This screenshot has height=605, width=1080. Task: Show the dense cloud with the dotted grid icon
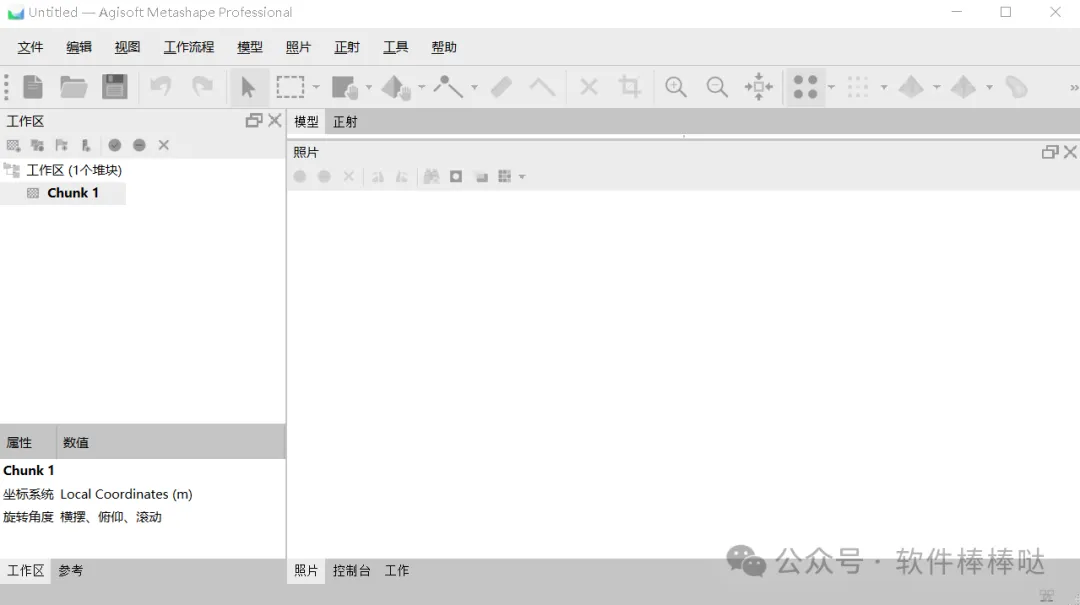[858, 87]
